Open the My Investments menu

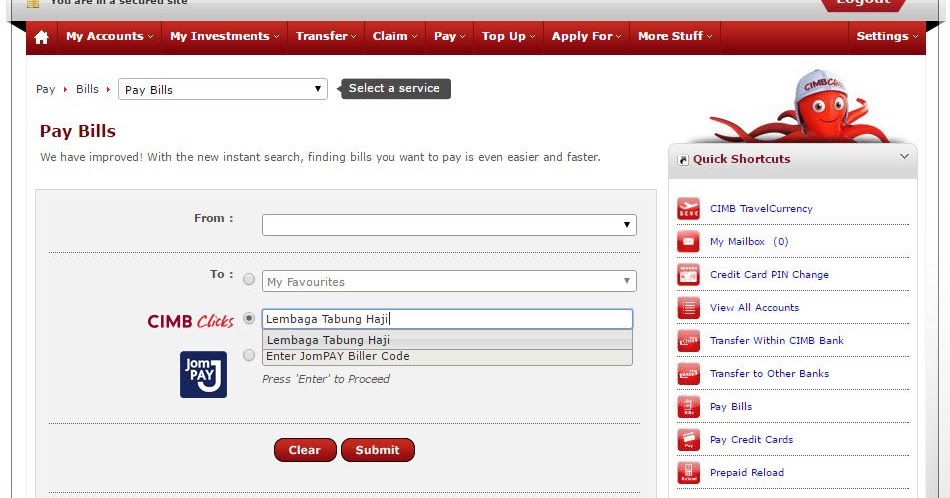tap(224, 36)
